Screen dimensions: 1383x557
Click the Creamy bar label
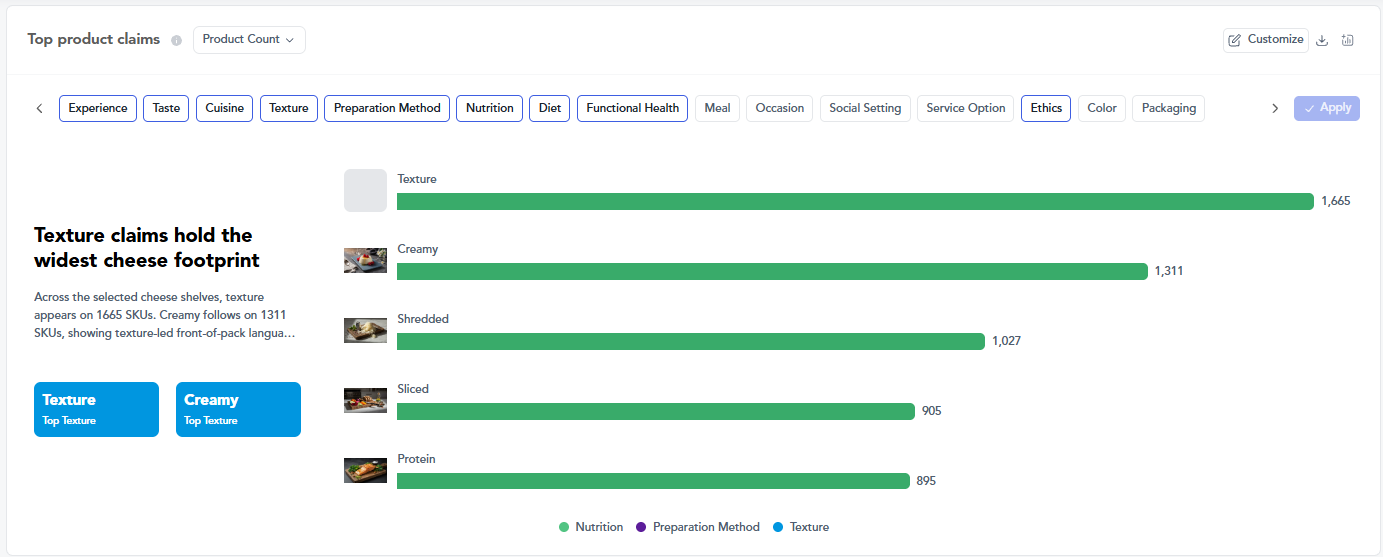tap(418, 249)
